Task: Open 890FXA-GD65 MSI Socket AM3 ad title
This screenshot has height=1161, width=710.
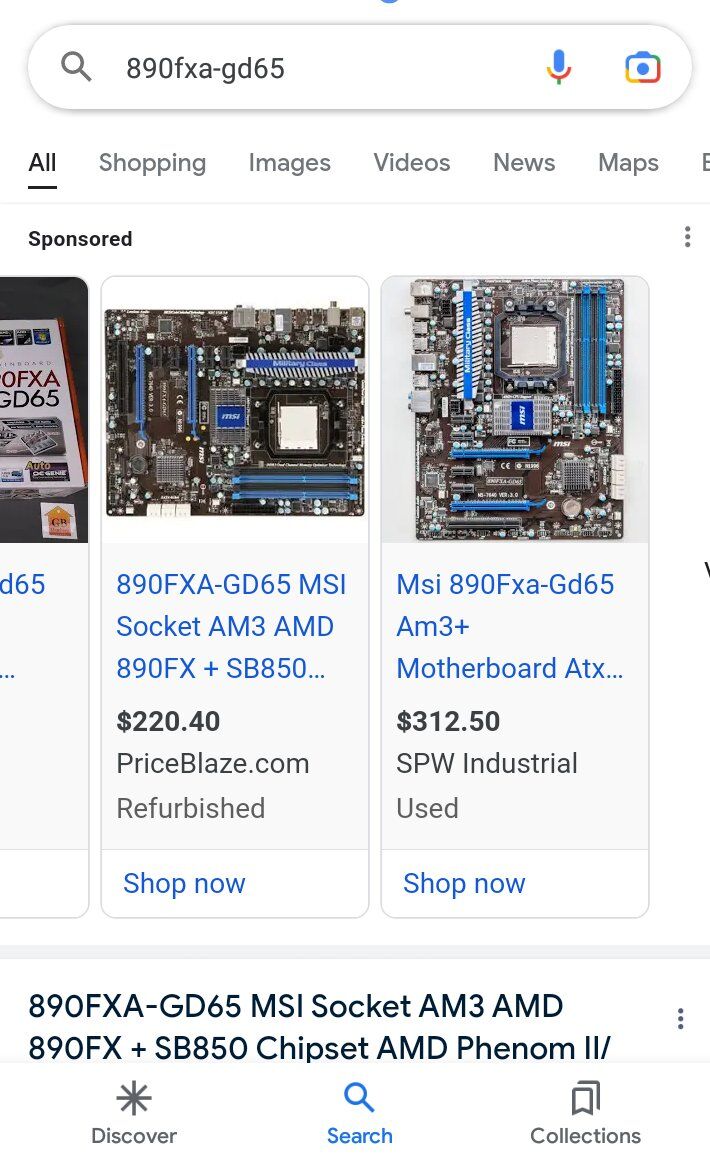Action: (x=231, y=626)
